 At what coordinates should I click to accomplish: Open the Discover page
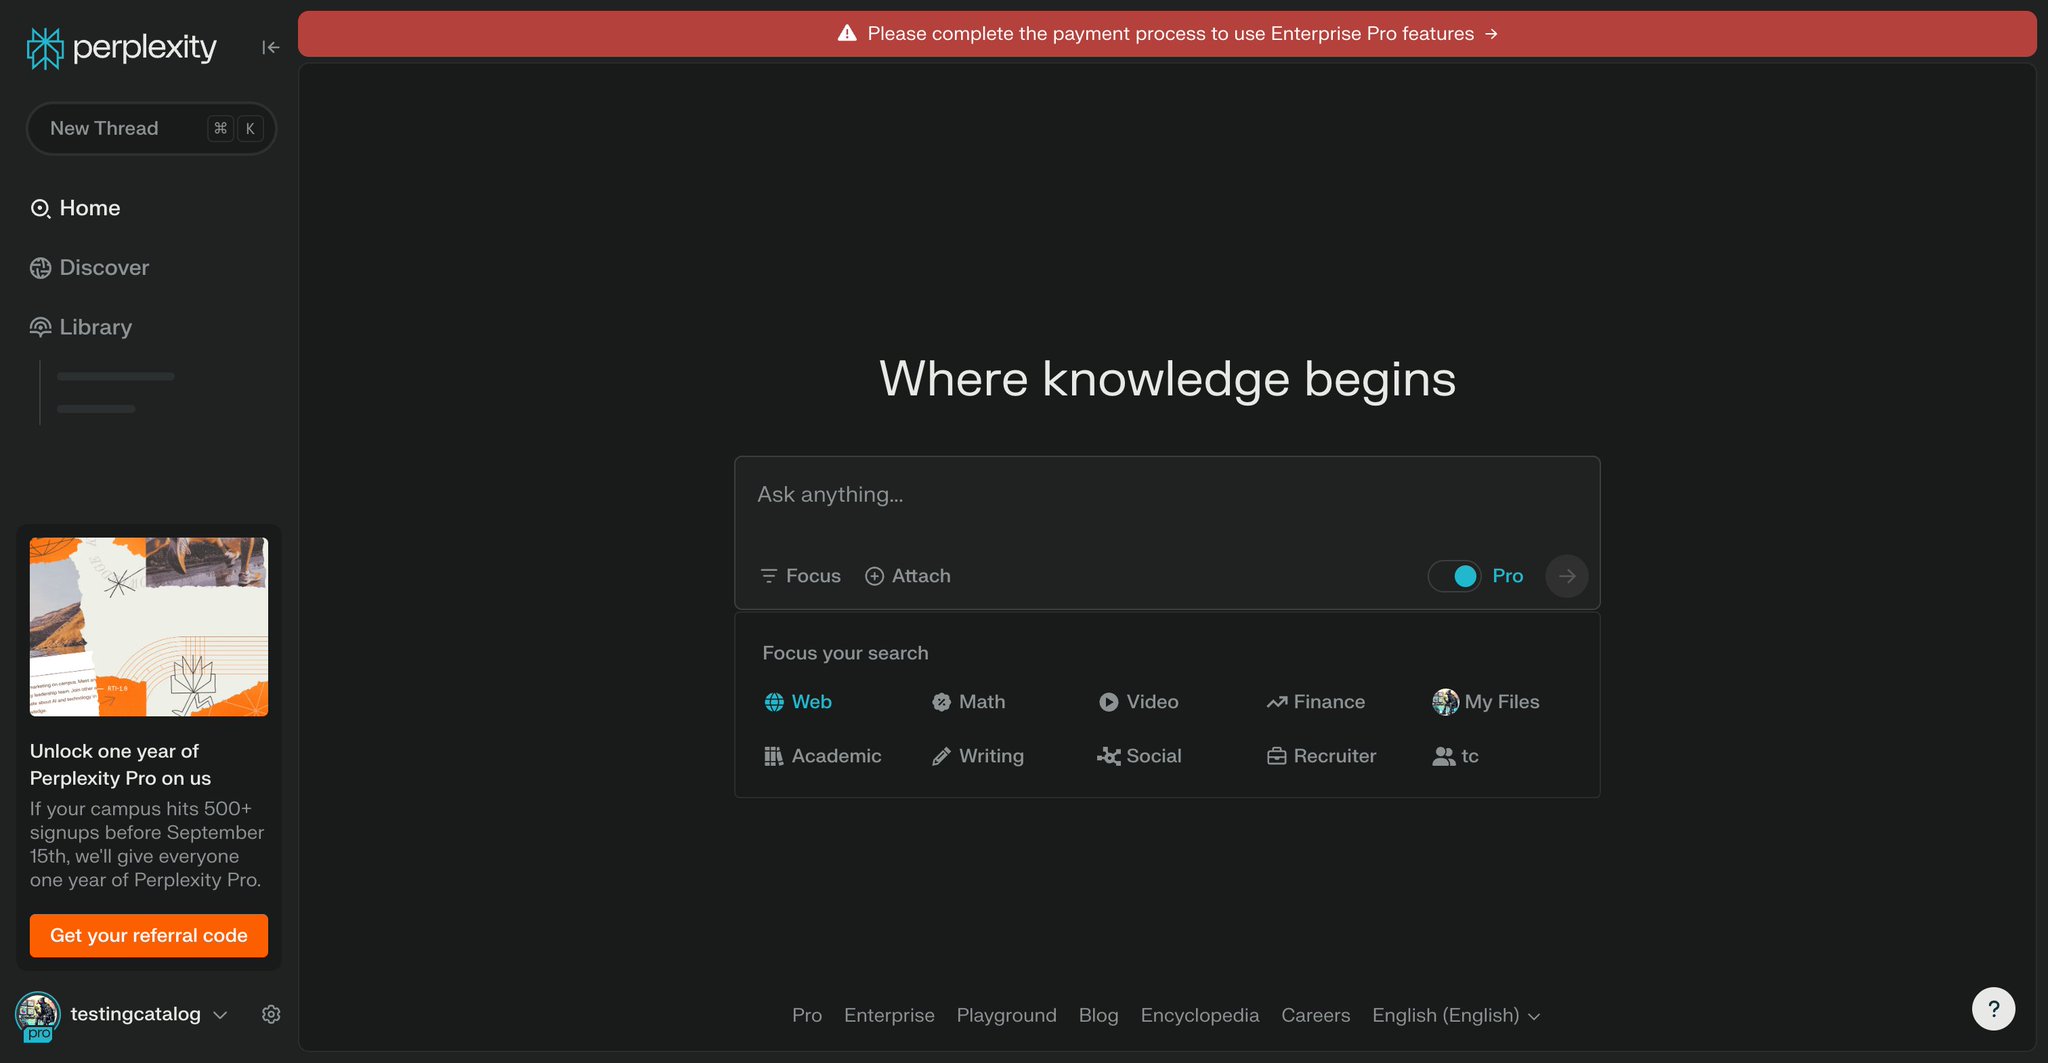(x=89, y=268)
